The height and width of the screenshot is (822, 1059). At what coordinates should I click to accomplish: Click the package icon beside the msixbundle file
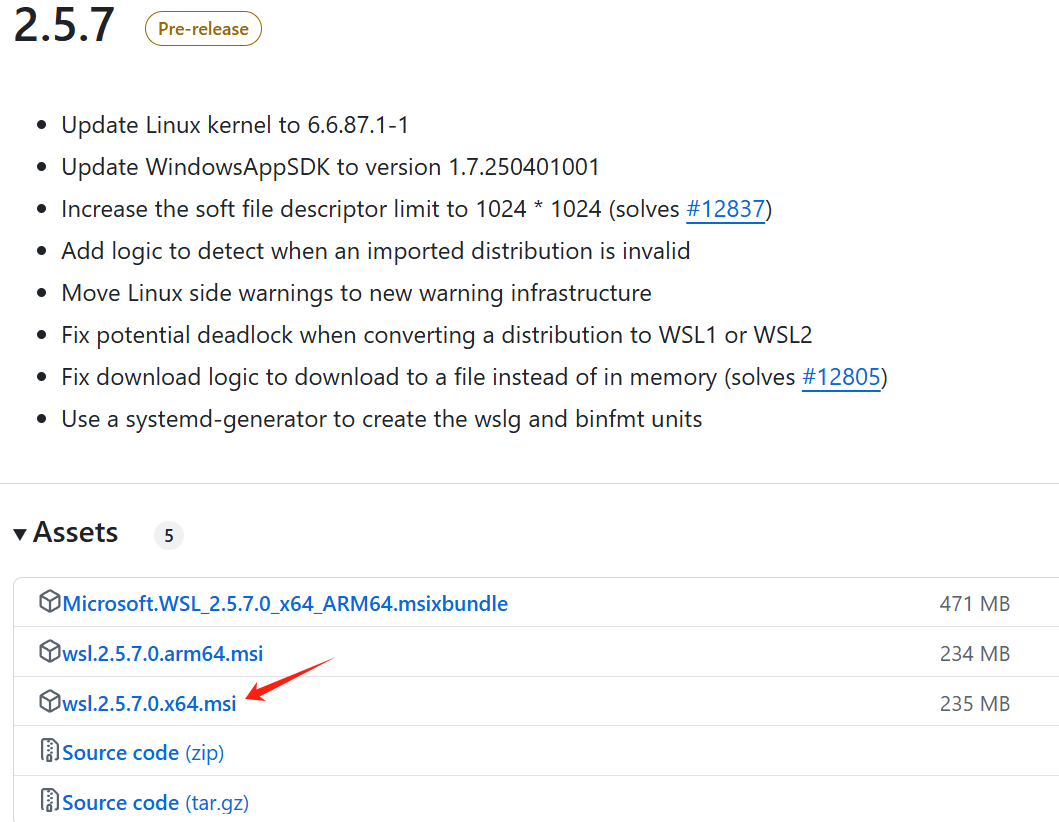49,602
